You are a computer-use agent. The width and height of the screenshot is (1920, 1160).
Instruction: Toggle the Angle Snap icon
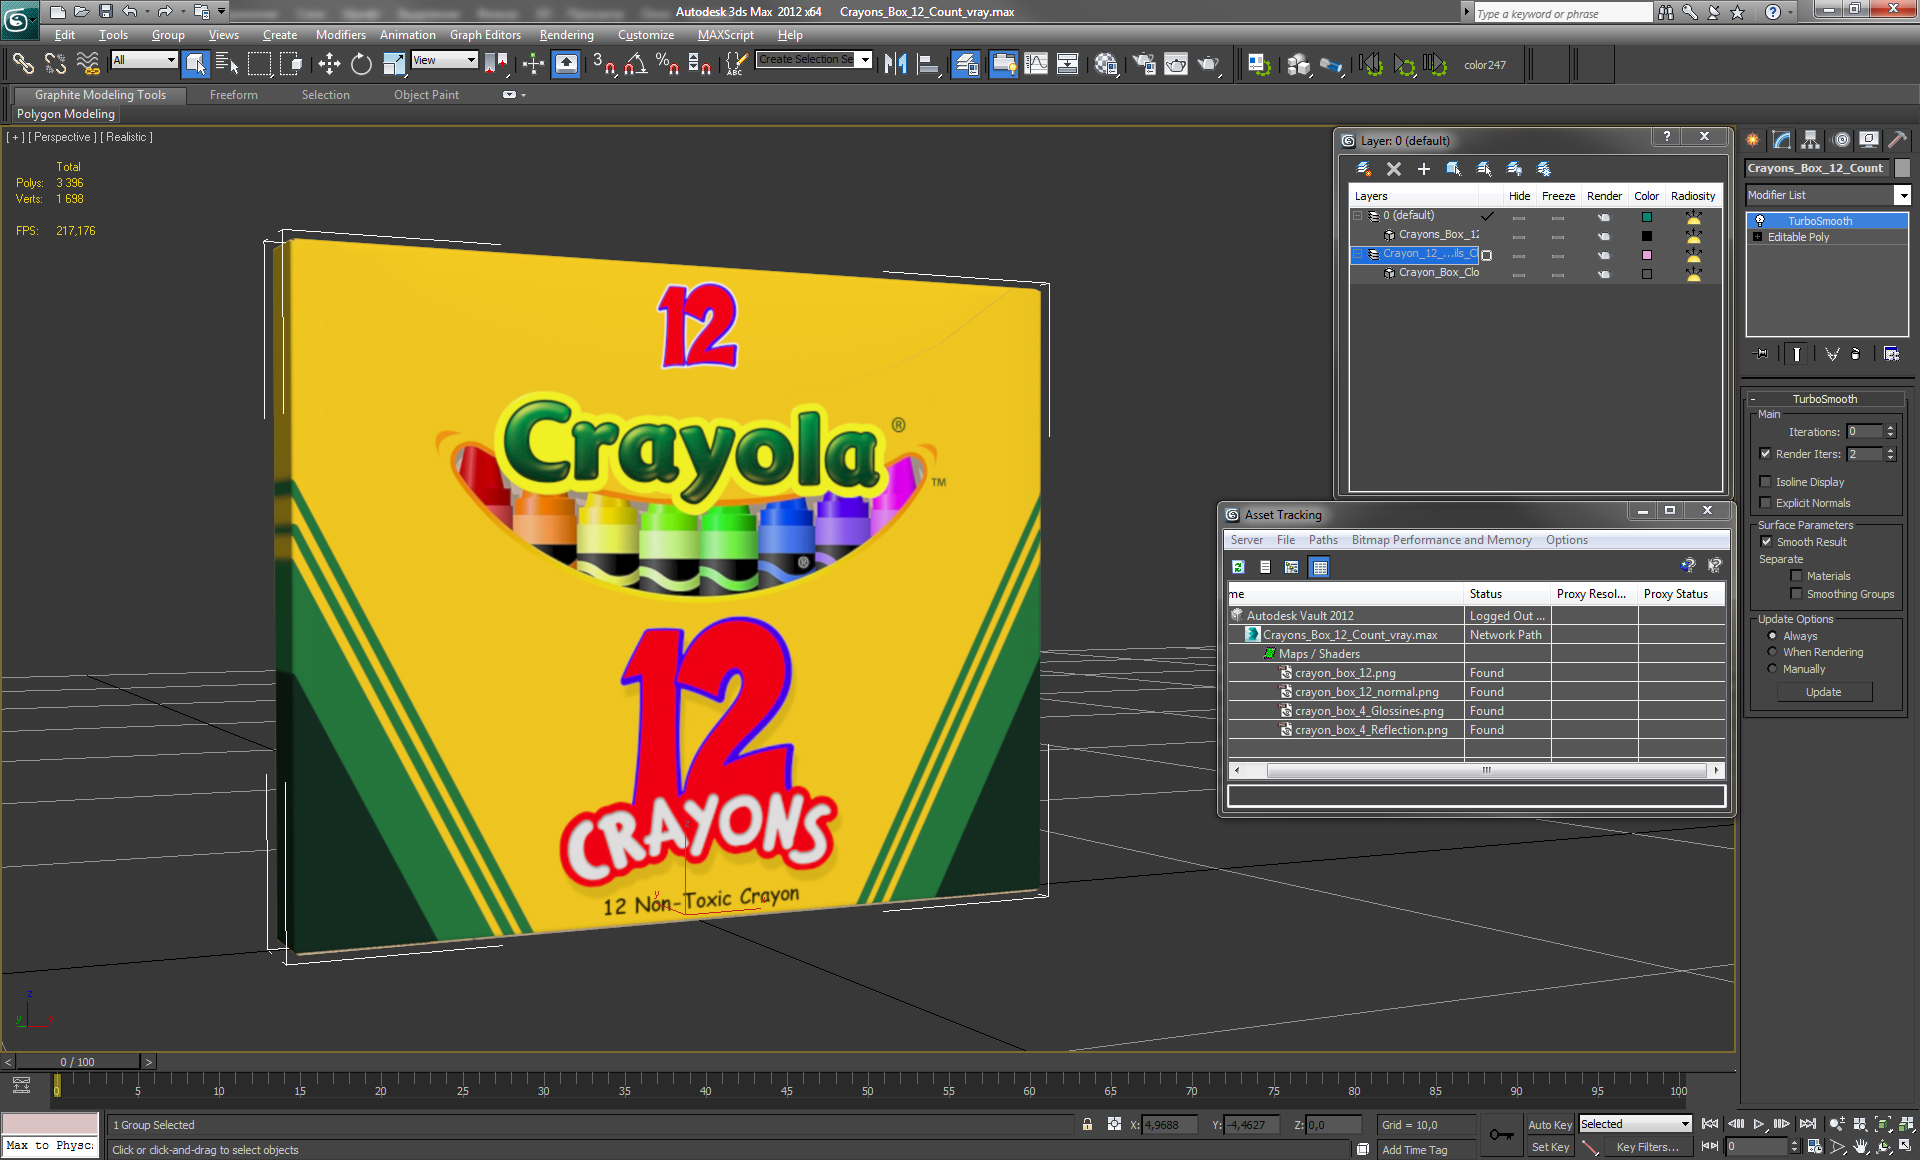pyautogui.click(x=635, y=64)
